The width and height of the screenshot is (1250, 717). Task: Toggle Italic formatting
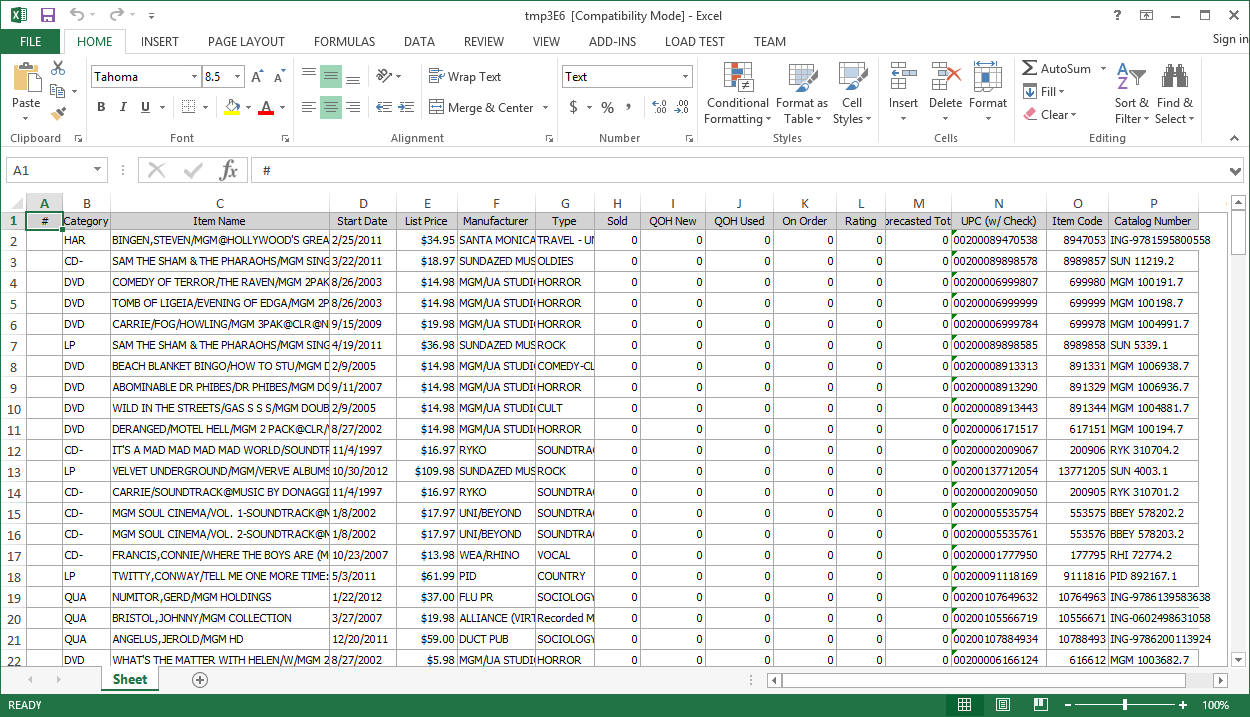(123, 107)
